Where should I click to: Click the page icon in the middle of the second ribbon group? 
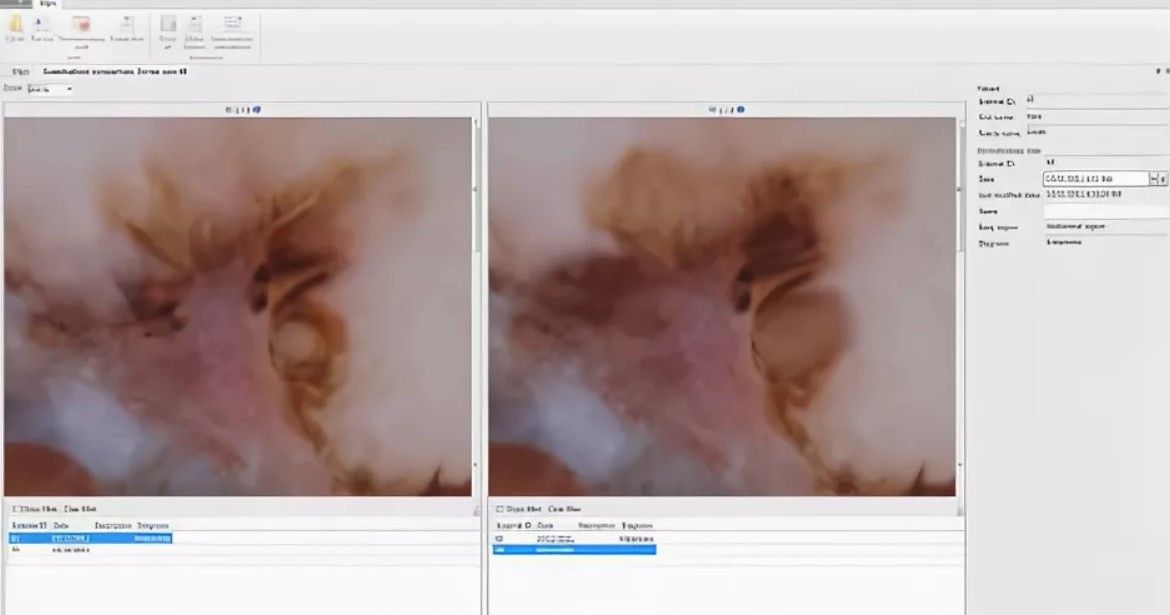point(194,25)
